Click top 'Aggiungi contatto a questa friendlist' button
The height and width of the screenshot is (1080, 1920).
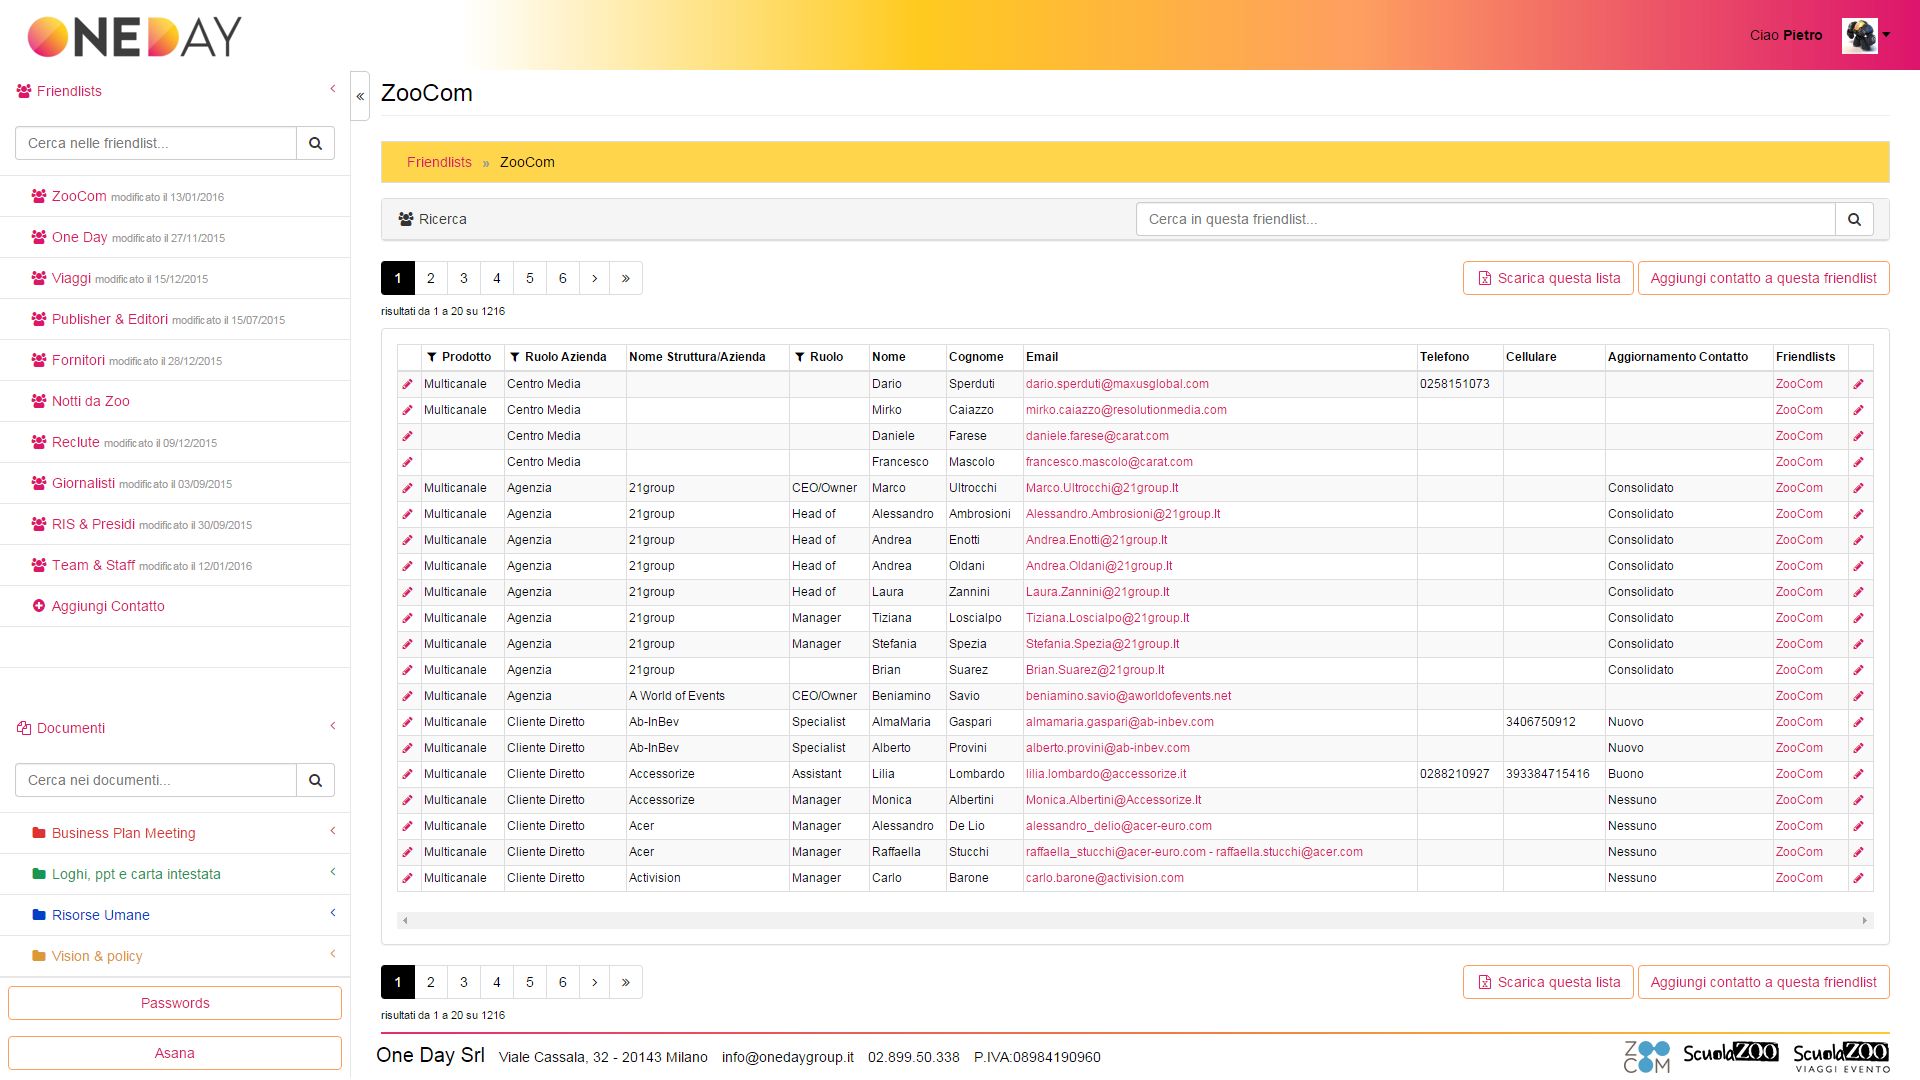tap(1763, 278)
